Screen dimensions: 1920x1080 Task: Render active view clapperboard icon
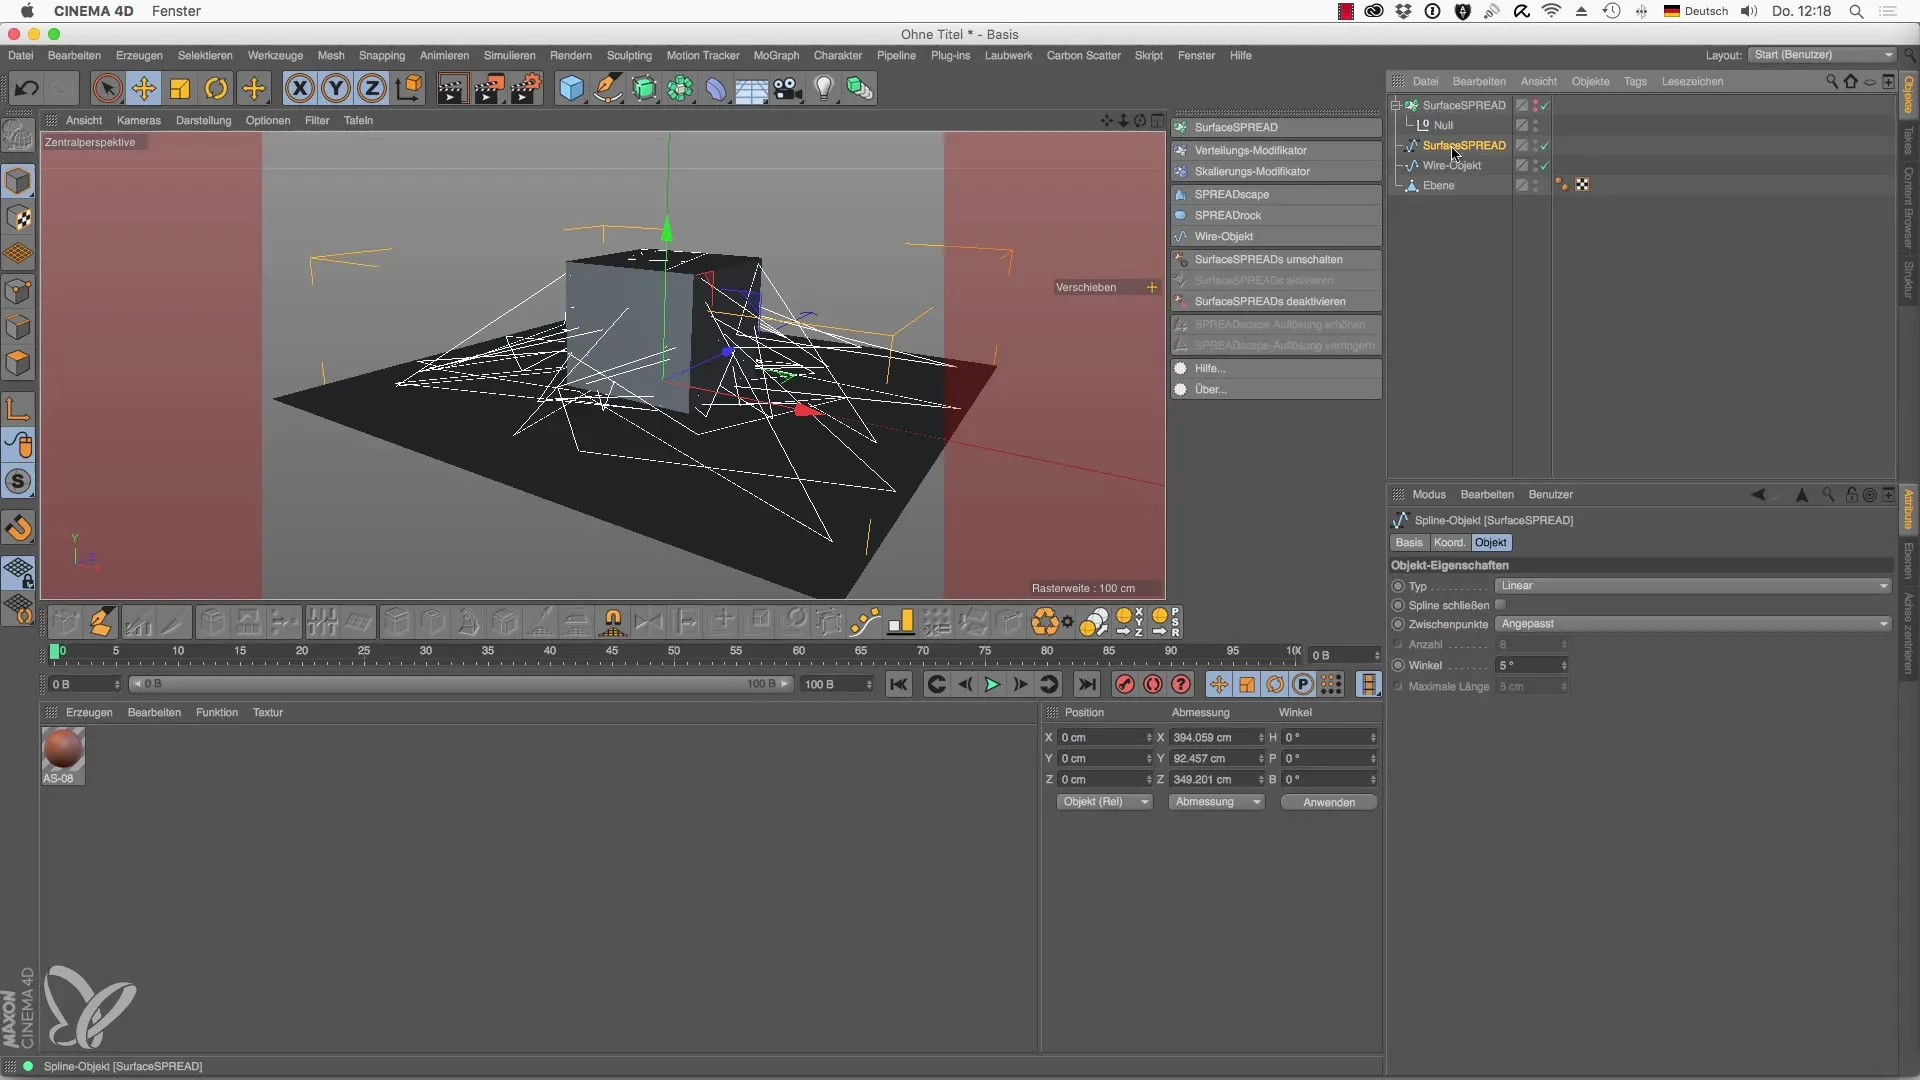[x=451, y=88]
